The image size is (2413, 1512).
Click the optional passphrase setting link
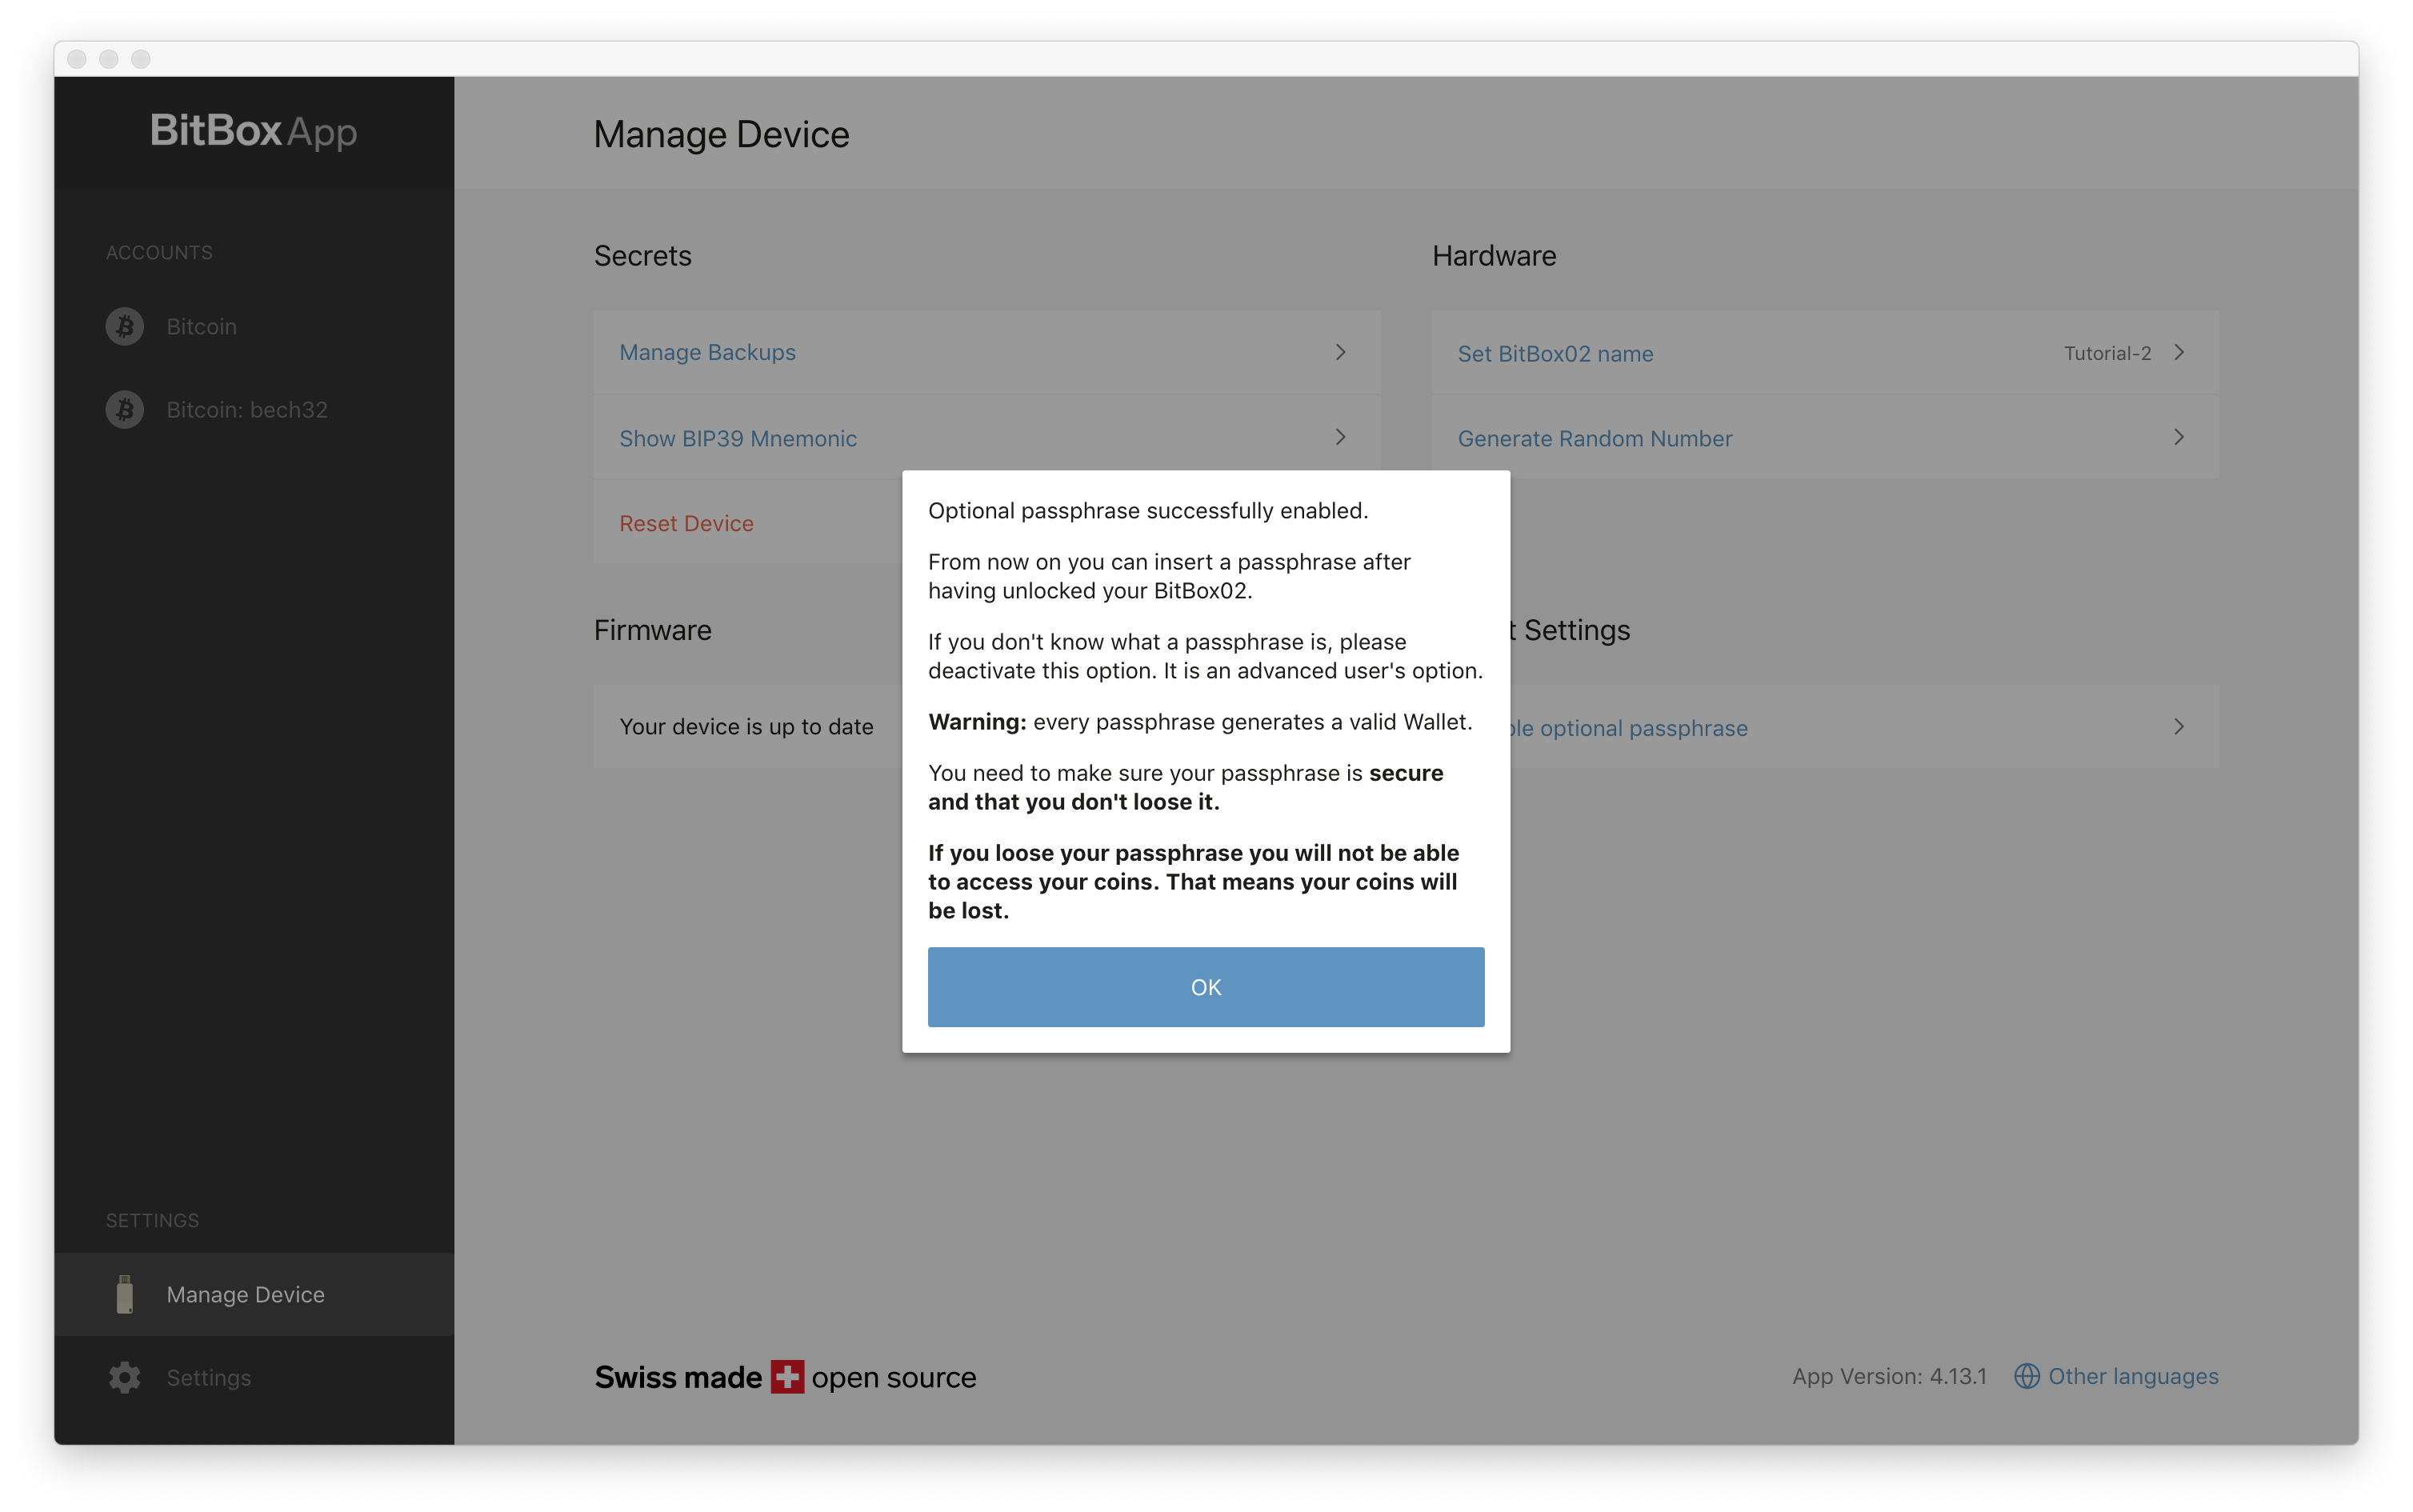click(1628, 728)
